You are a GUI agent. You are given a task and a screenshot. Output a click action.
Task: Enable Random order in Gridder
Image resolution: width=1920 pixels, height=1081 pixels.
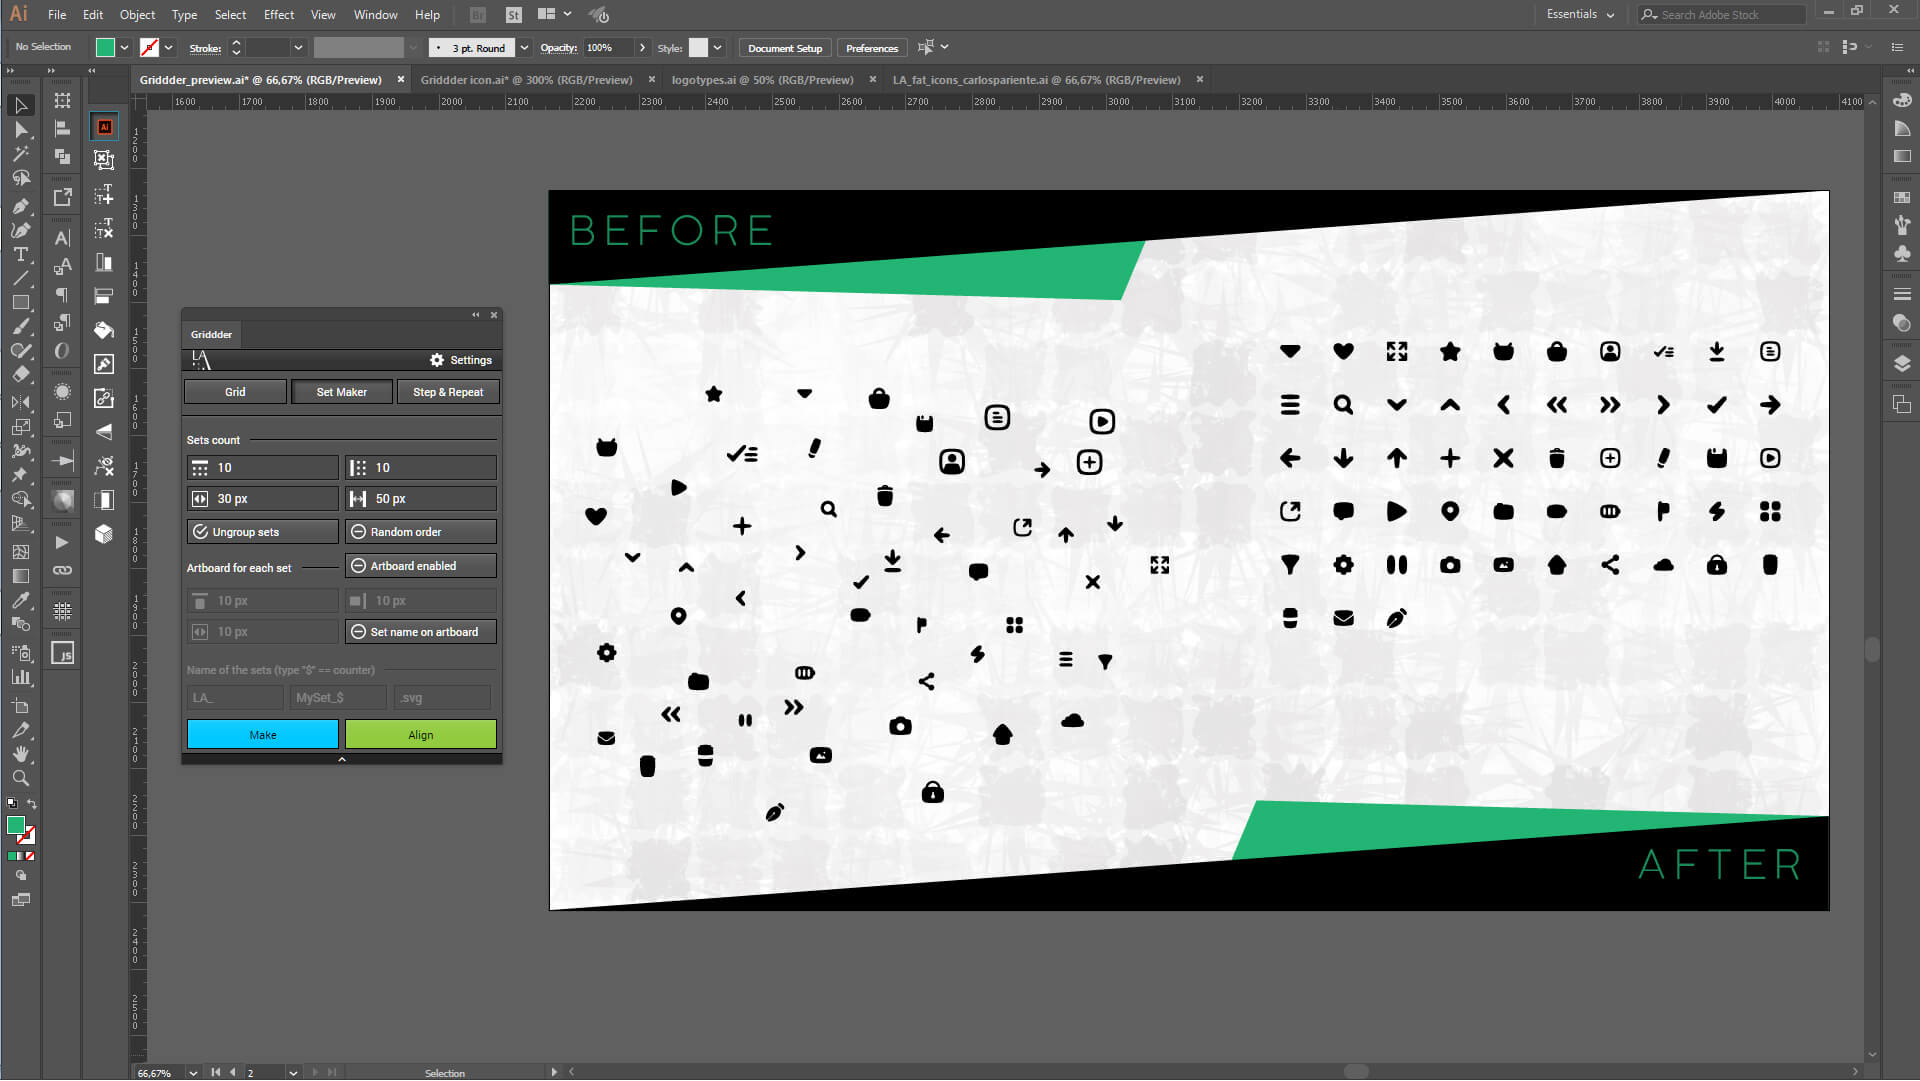click(x=420, y=531)
